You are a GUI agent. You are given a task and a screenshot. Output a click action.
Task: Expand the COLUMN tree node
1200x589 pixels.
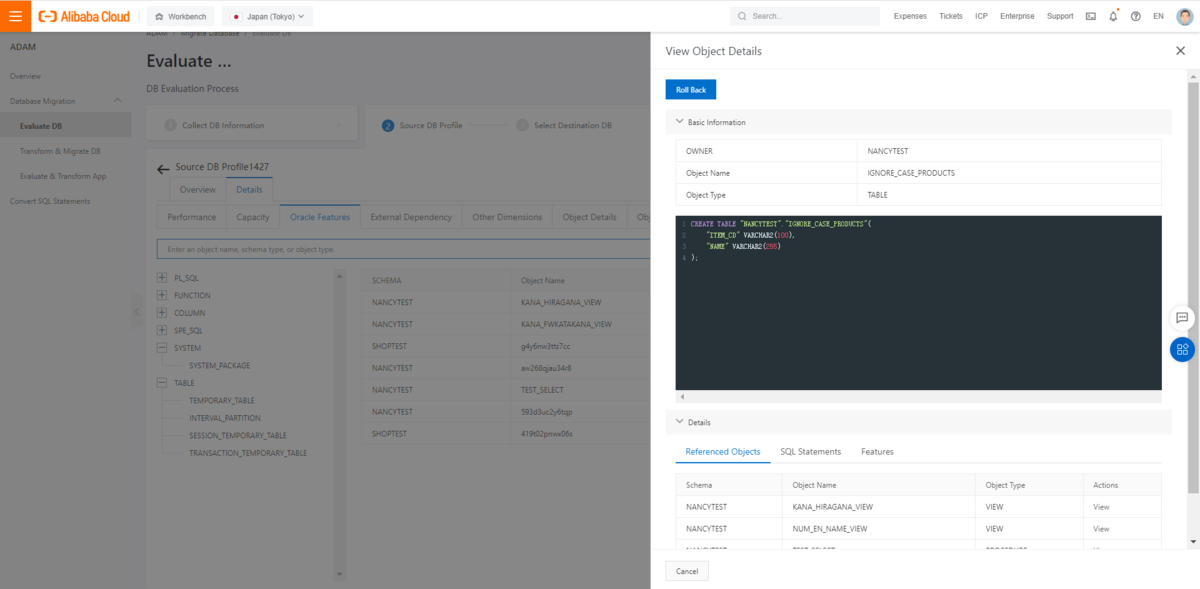click(162, 312)
